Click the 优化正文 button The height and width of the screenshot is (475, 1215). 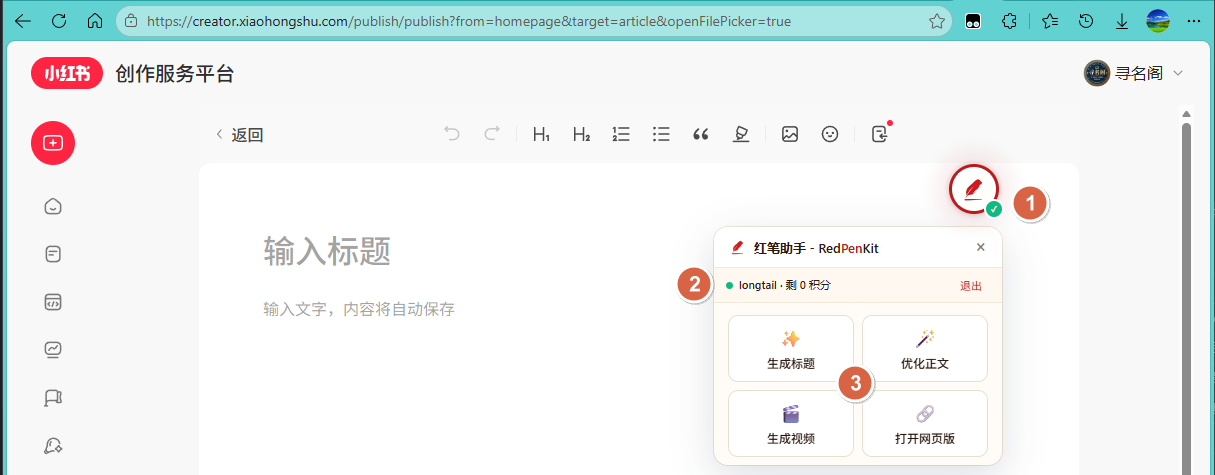tap(925, 349)
